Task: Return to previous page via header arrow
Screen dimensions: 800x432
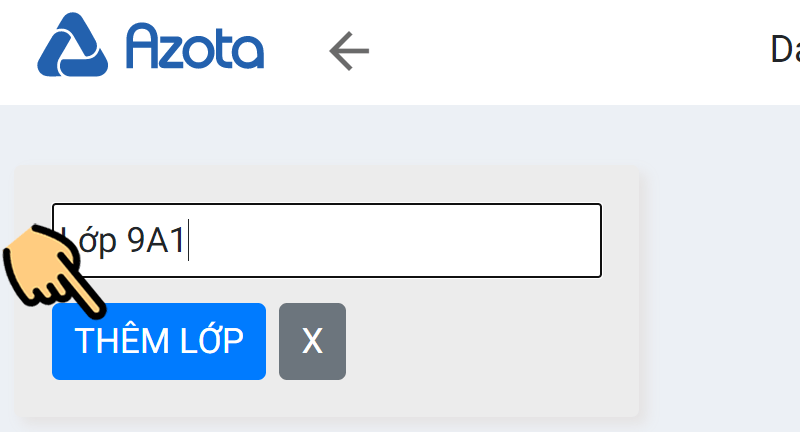Action: point(349,50)
